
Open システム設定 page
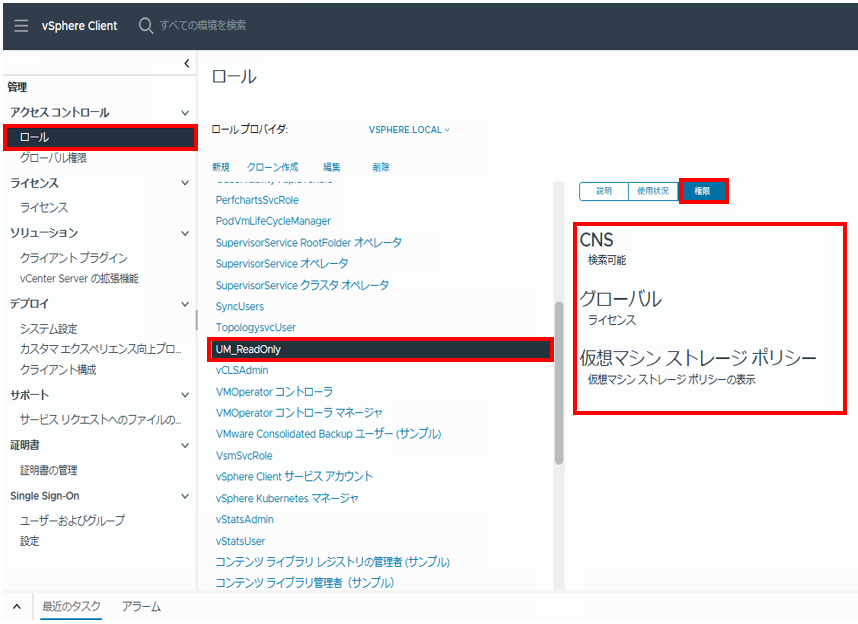click(x=49, y=328)
